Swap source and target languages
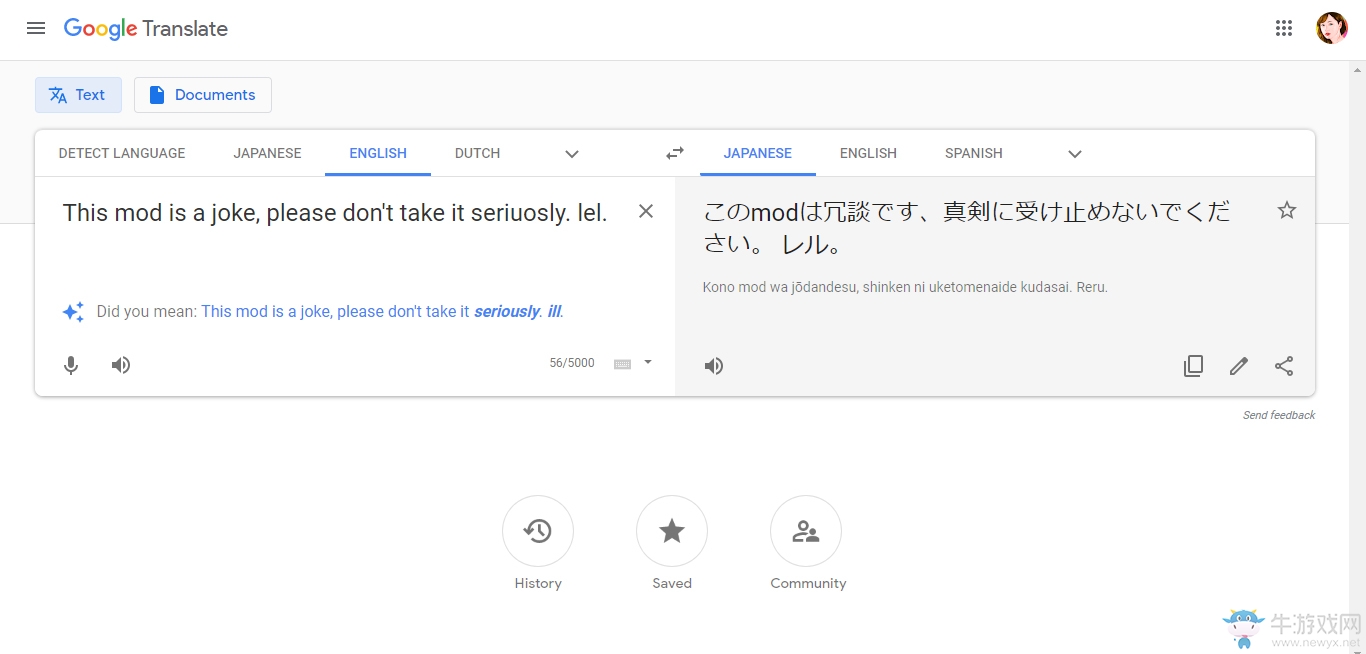The height and width of the screenshot is (654, 1366). pyautogui.click(x=675, y=153)
